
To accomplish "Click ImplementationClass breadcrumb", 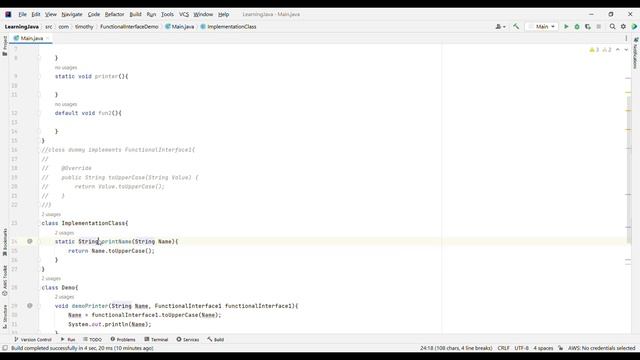I will 229,27.
